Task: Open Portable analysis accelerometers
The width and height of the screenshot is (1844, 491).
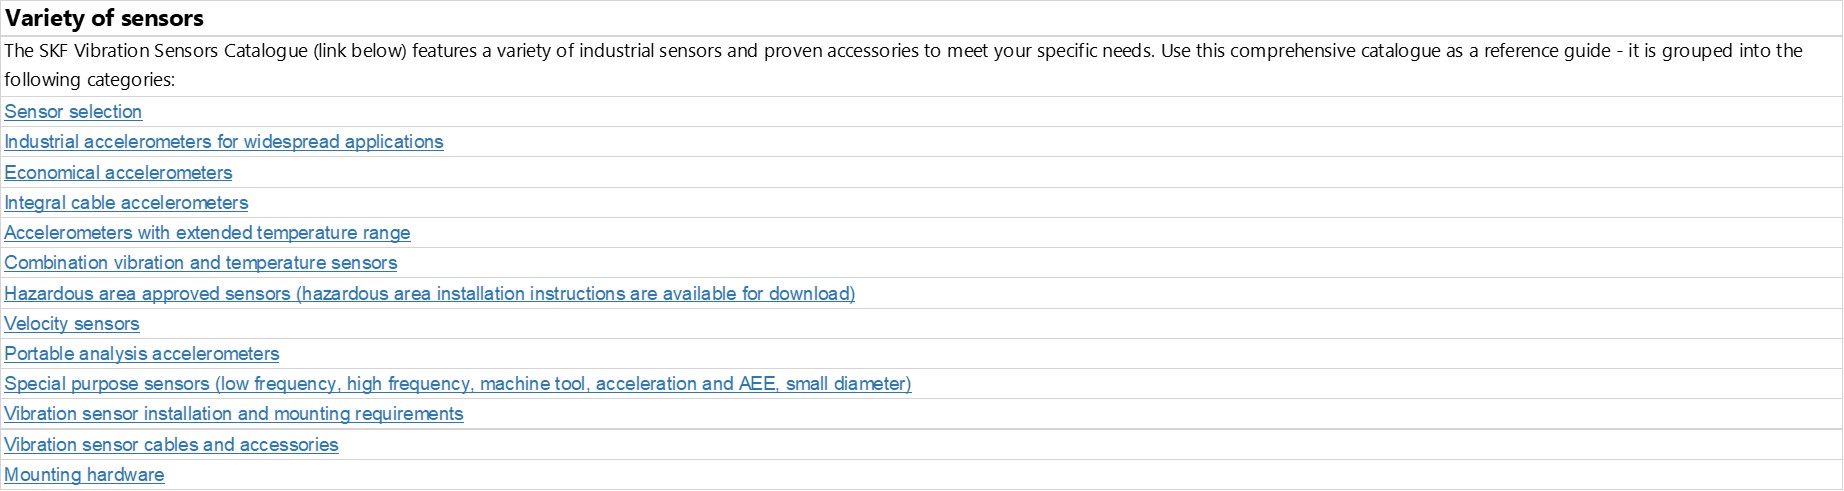Action: click(x=142, y=354)
